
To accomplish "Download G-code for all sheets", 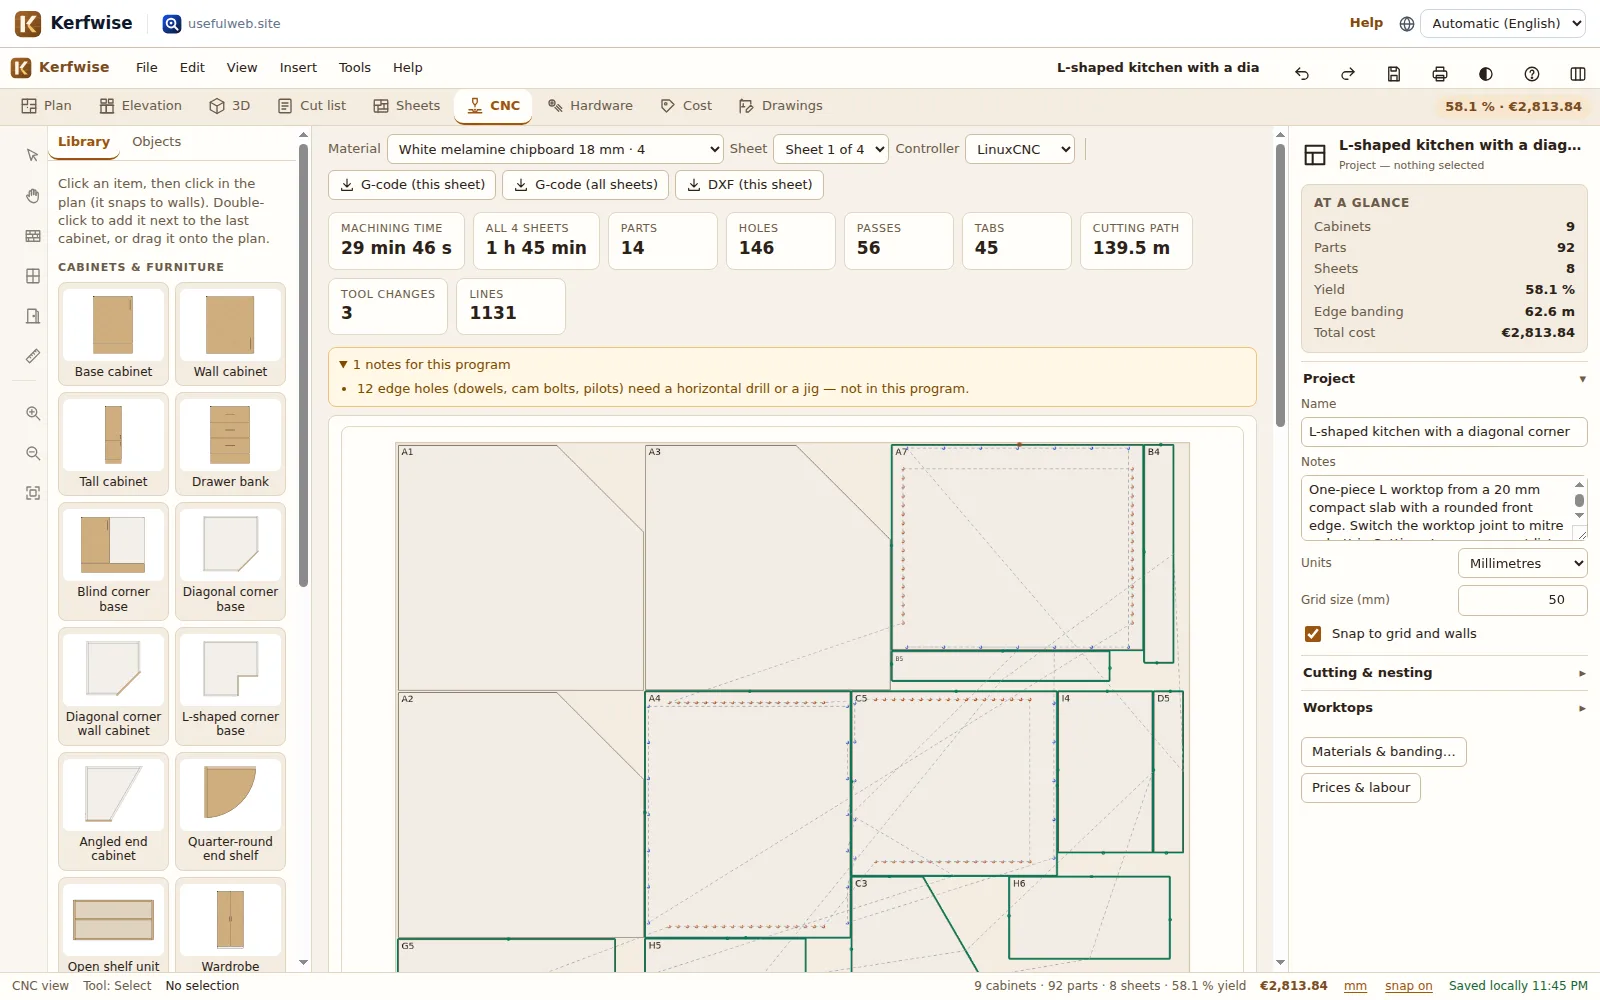I will (x=586, y=185).
